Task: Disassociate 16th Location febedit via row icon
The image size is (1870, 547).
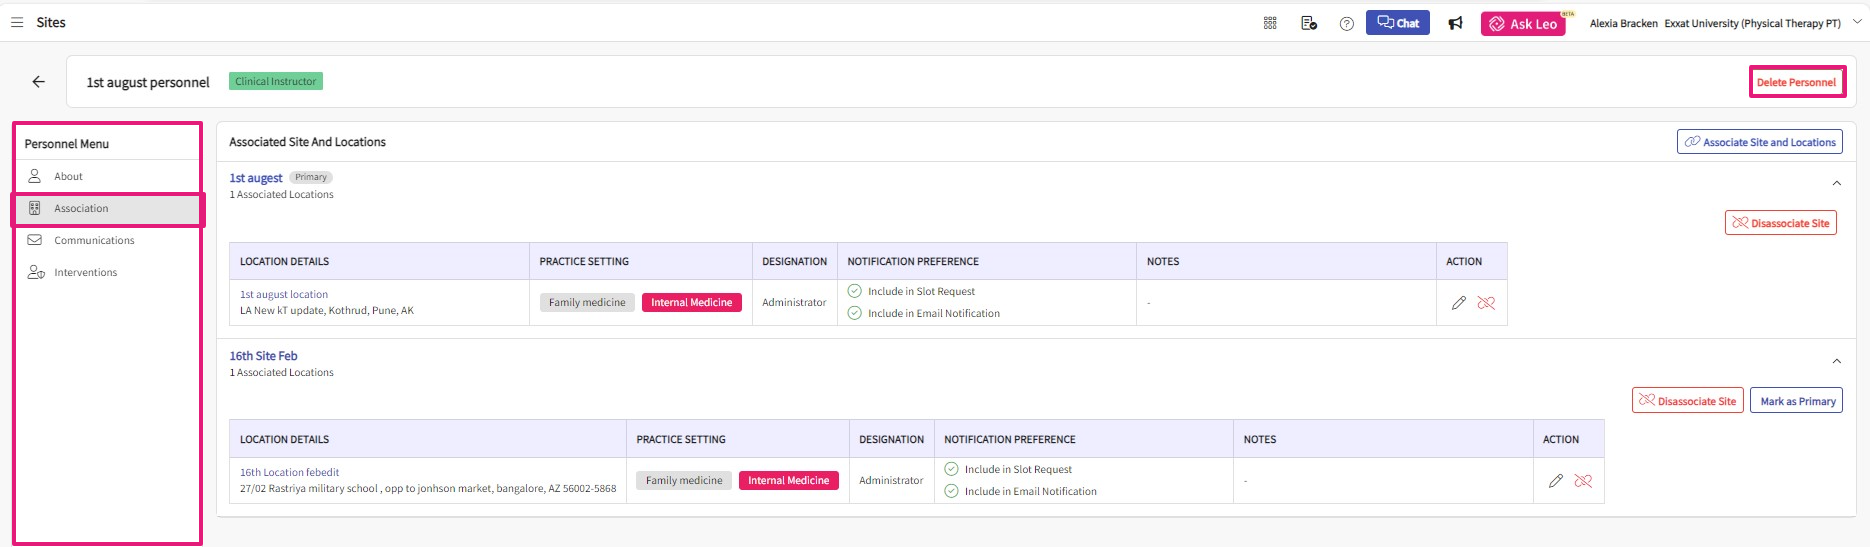Action: (1583, 481)
